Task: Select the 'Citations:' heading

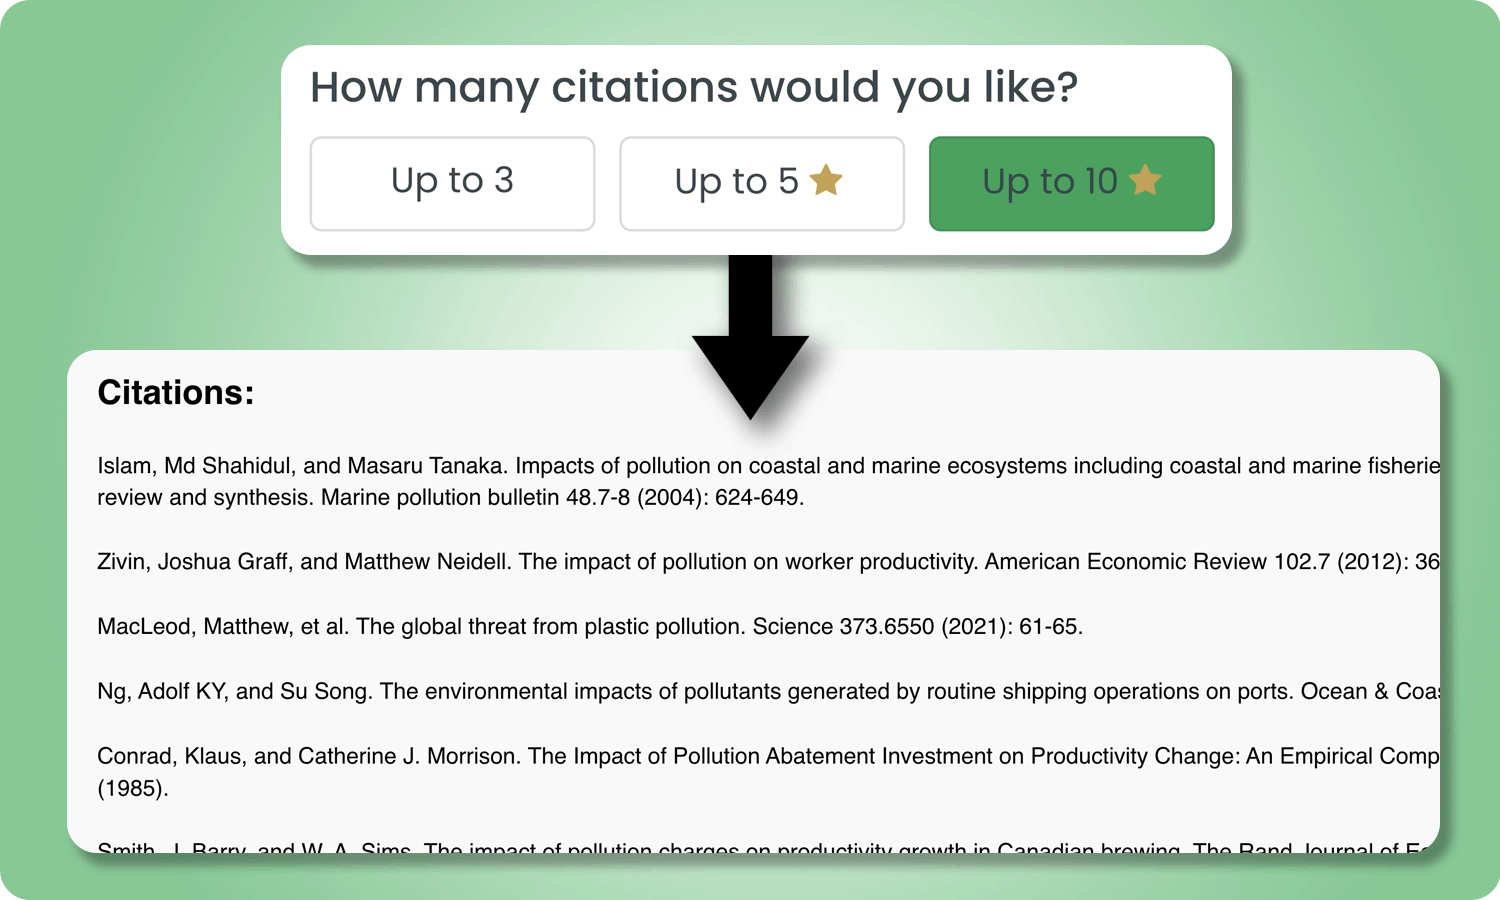Action: click(175, 392)
